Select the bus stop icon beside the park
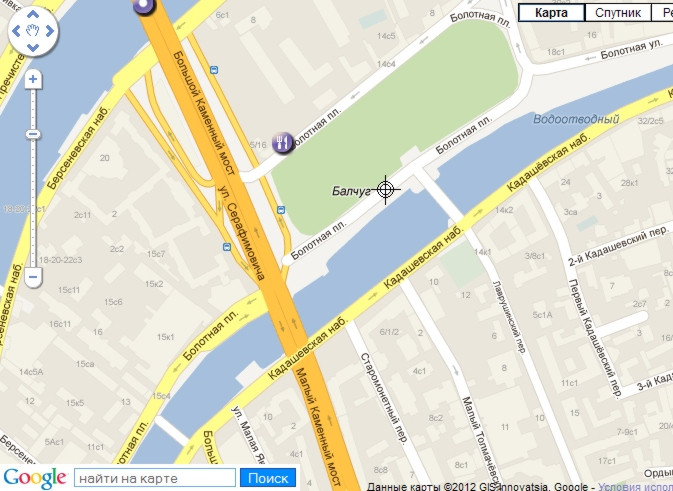The height and width of the screenshot is (491, 673). coord(281,210)
